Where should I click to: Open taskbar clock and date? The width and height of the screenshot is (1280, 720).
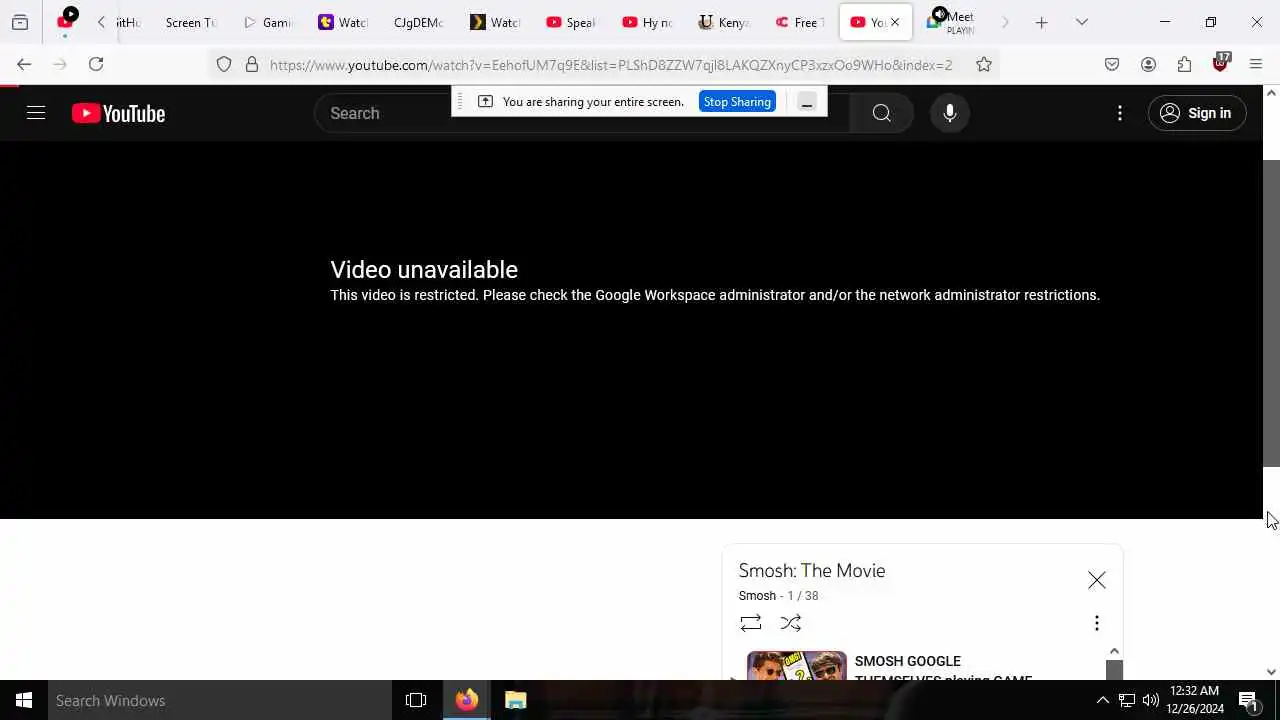(1195, 700)
